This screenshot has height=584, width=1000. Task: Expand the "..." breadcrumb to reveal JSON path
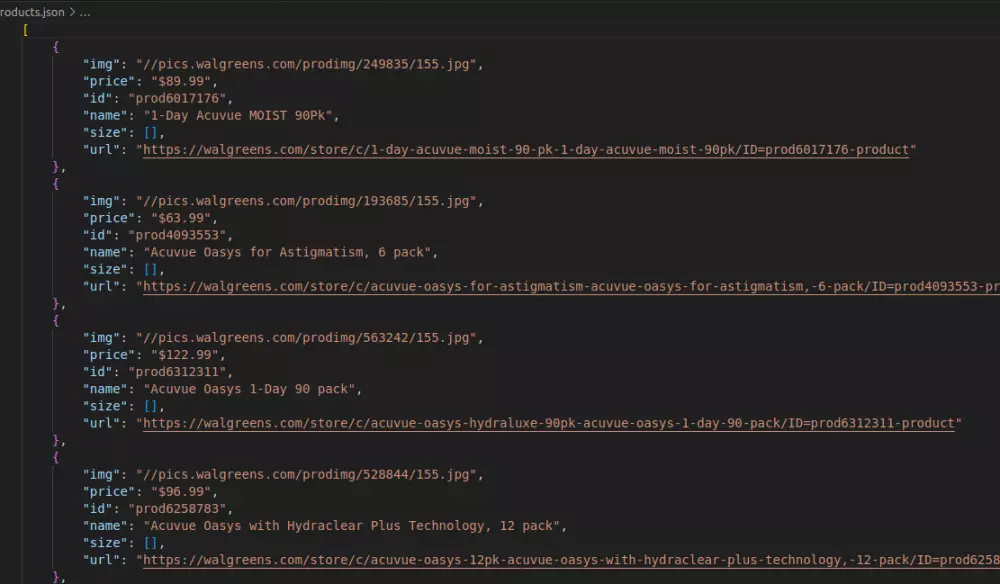[84, 12]
